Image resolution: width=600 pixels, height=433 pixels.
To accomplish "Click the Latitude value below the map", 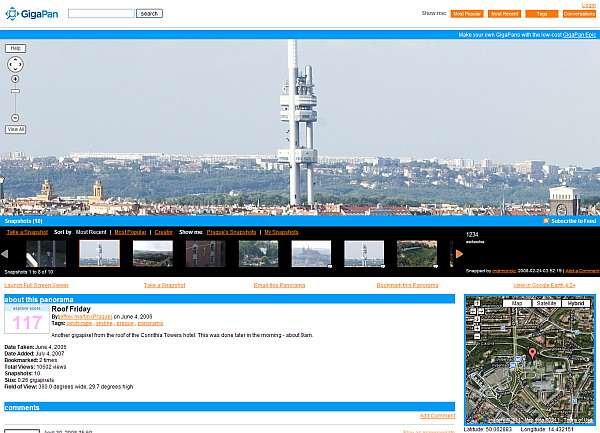I will pyautogui.click(x=497, y=430).
